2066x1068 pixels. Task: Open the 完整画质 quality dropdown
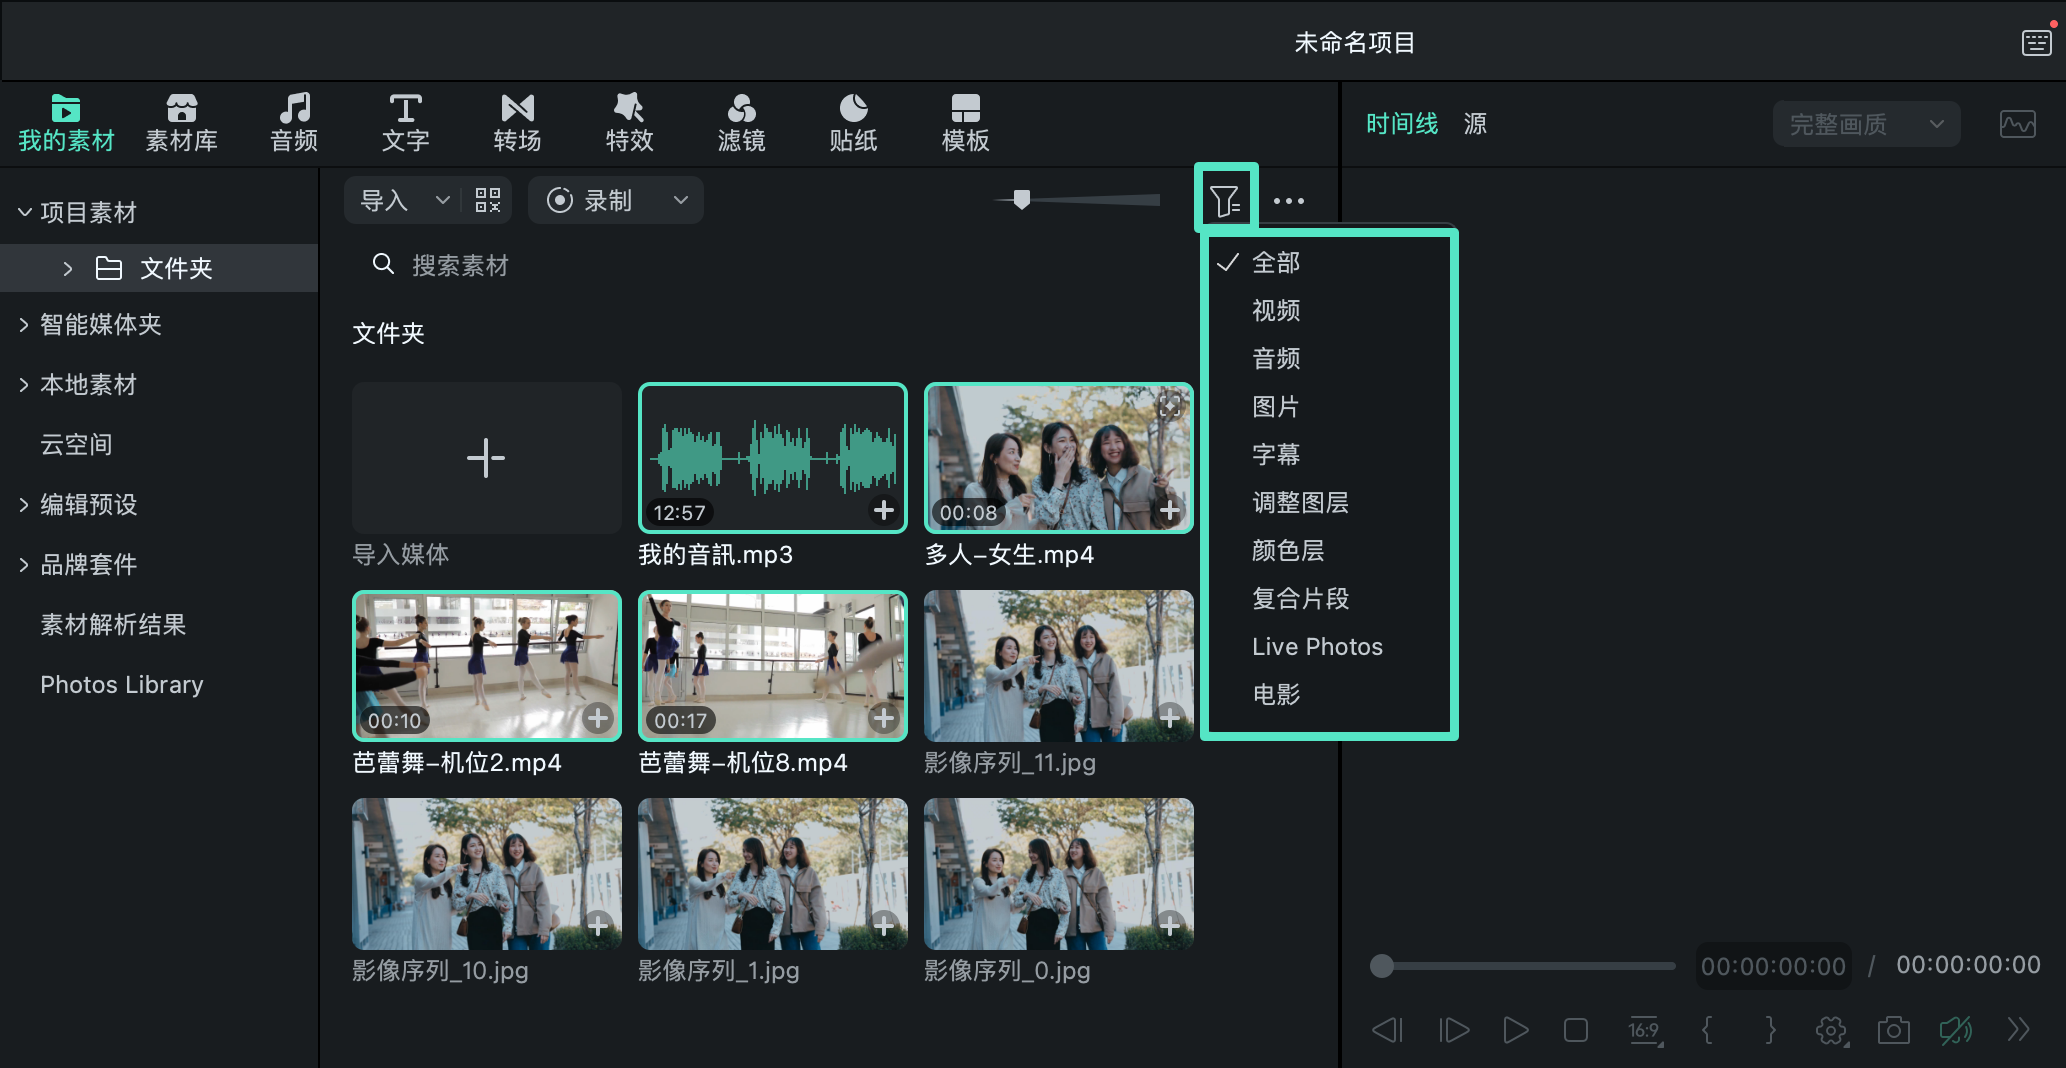1866,124
